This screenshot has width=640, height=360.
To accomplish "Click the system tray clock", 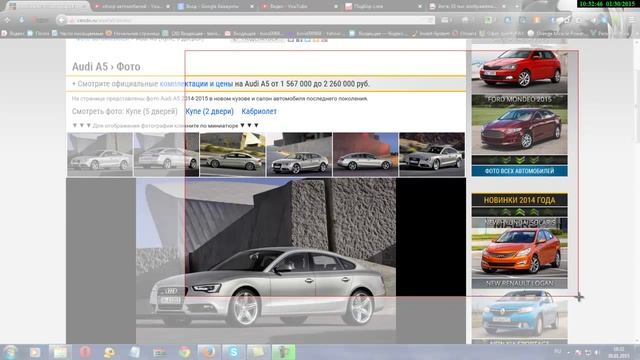I will (619, 352).
